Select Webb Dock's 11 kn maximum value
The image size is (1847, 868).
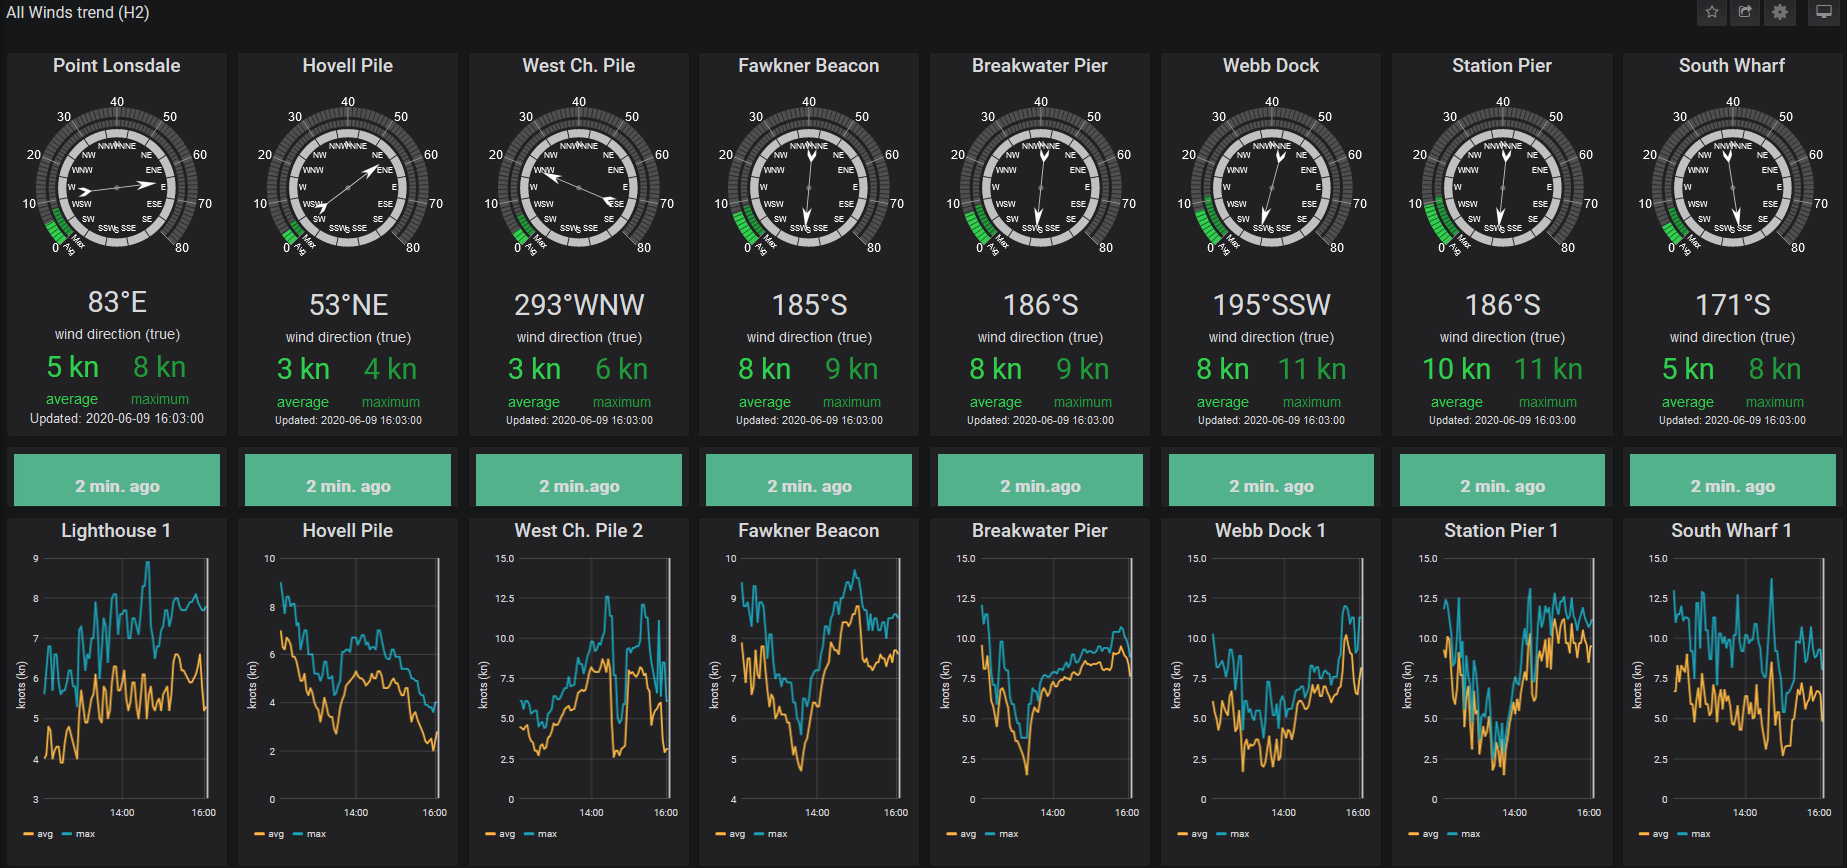point(1312,369)
